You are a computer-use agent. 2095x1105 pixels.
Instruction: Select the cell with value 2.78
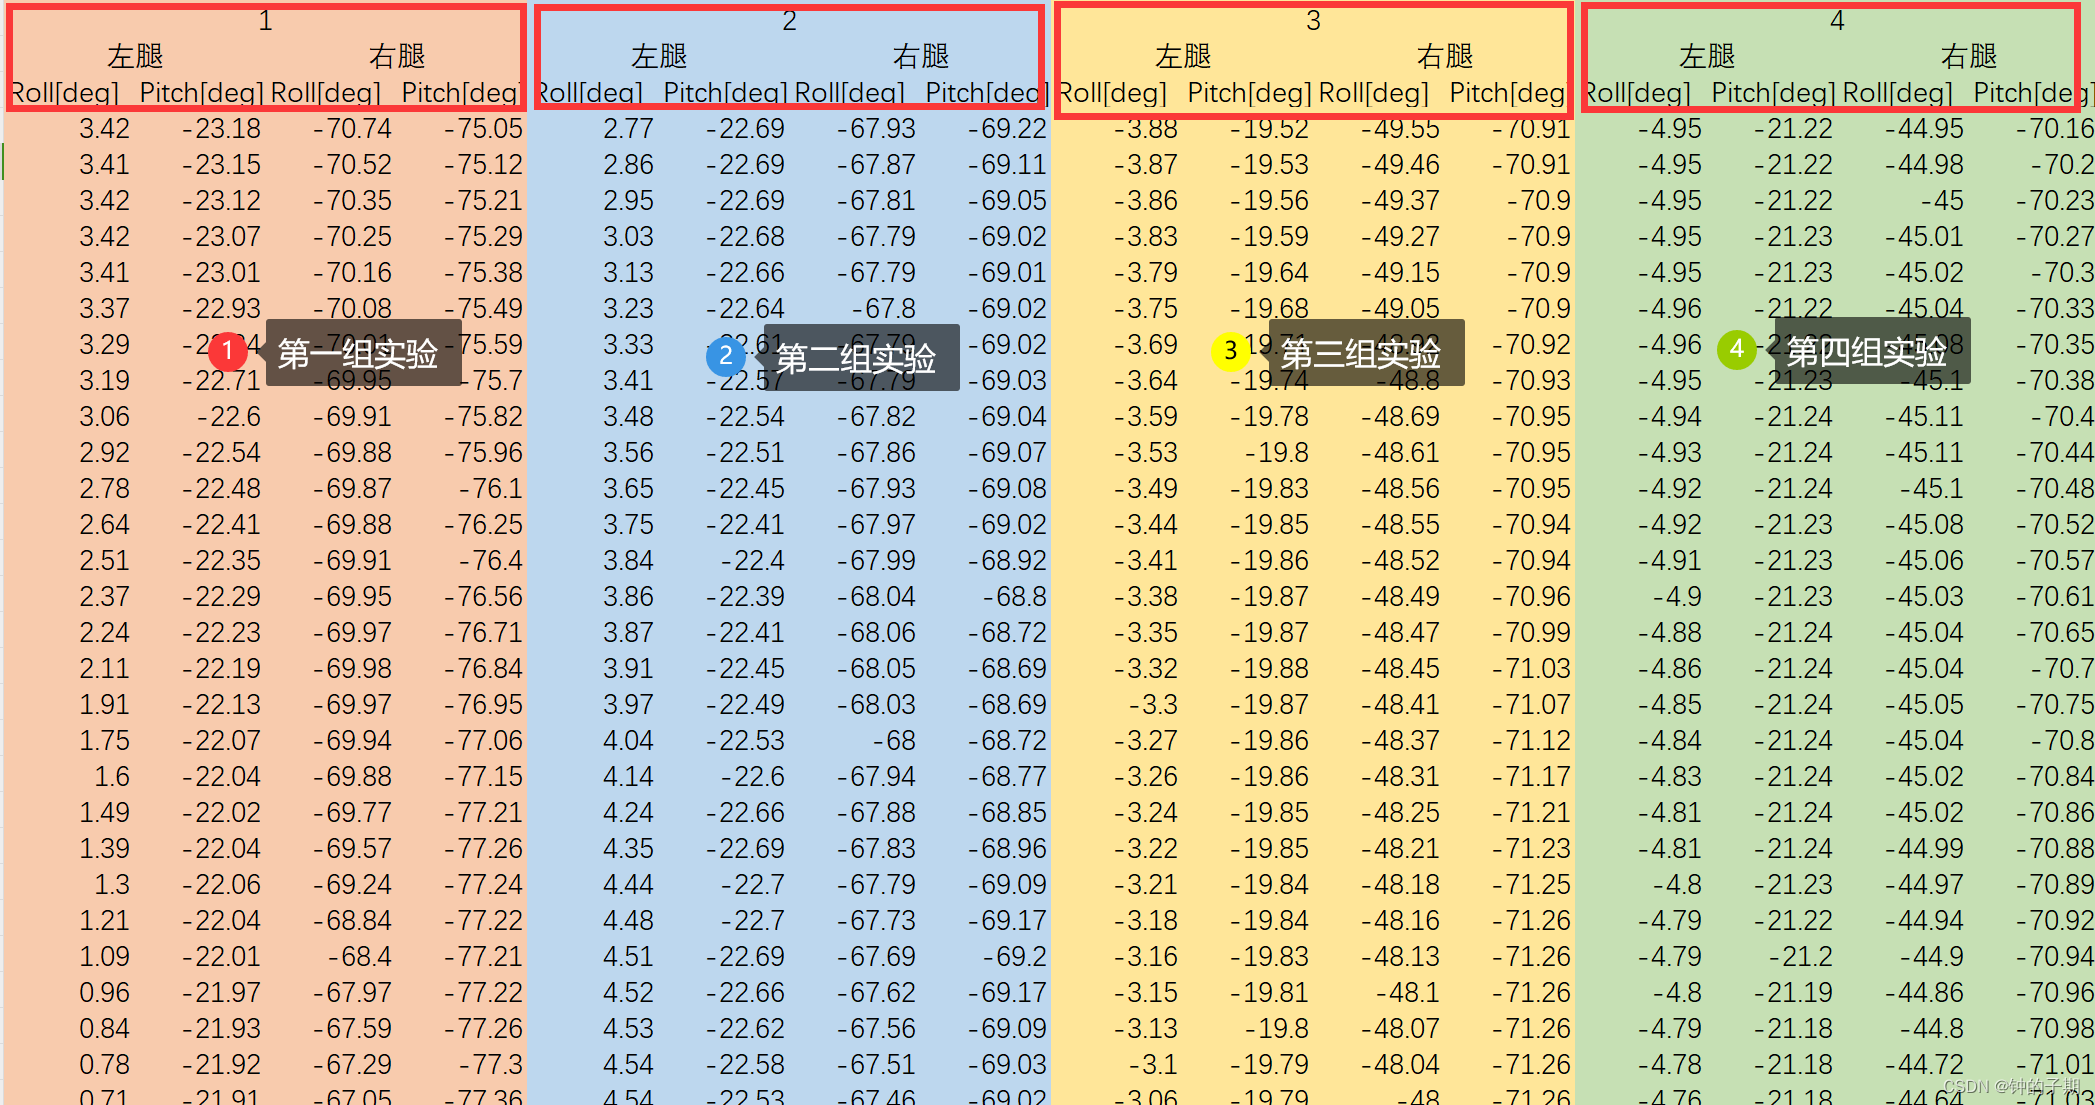(x=104, y=489)
